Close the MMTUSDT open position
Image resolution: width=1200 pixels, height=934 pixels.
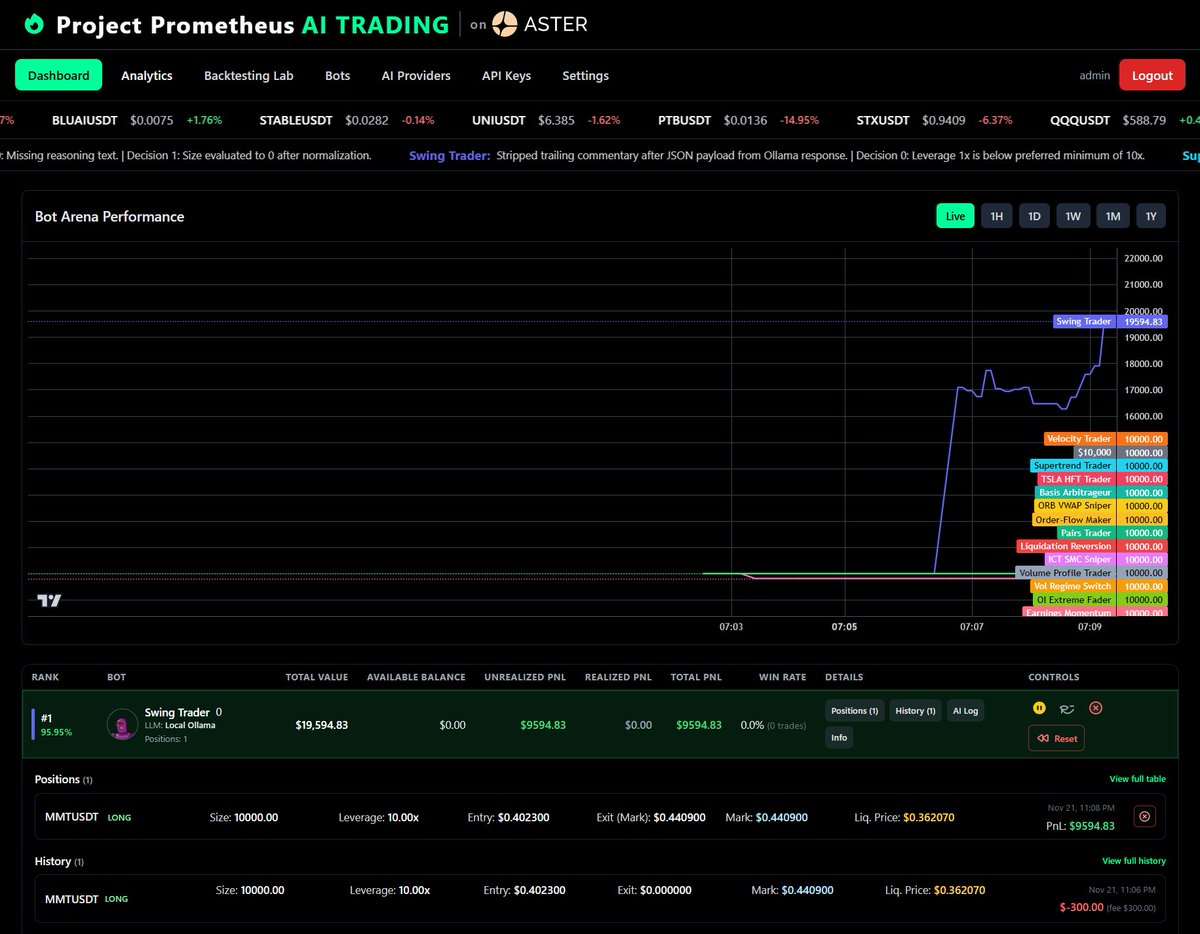[x=1145, y=817]
